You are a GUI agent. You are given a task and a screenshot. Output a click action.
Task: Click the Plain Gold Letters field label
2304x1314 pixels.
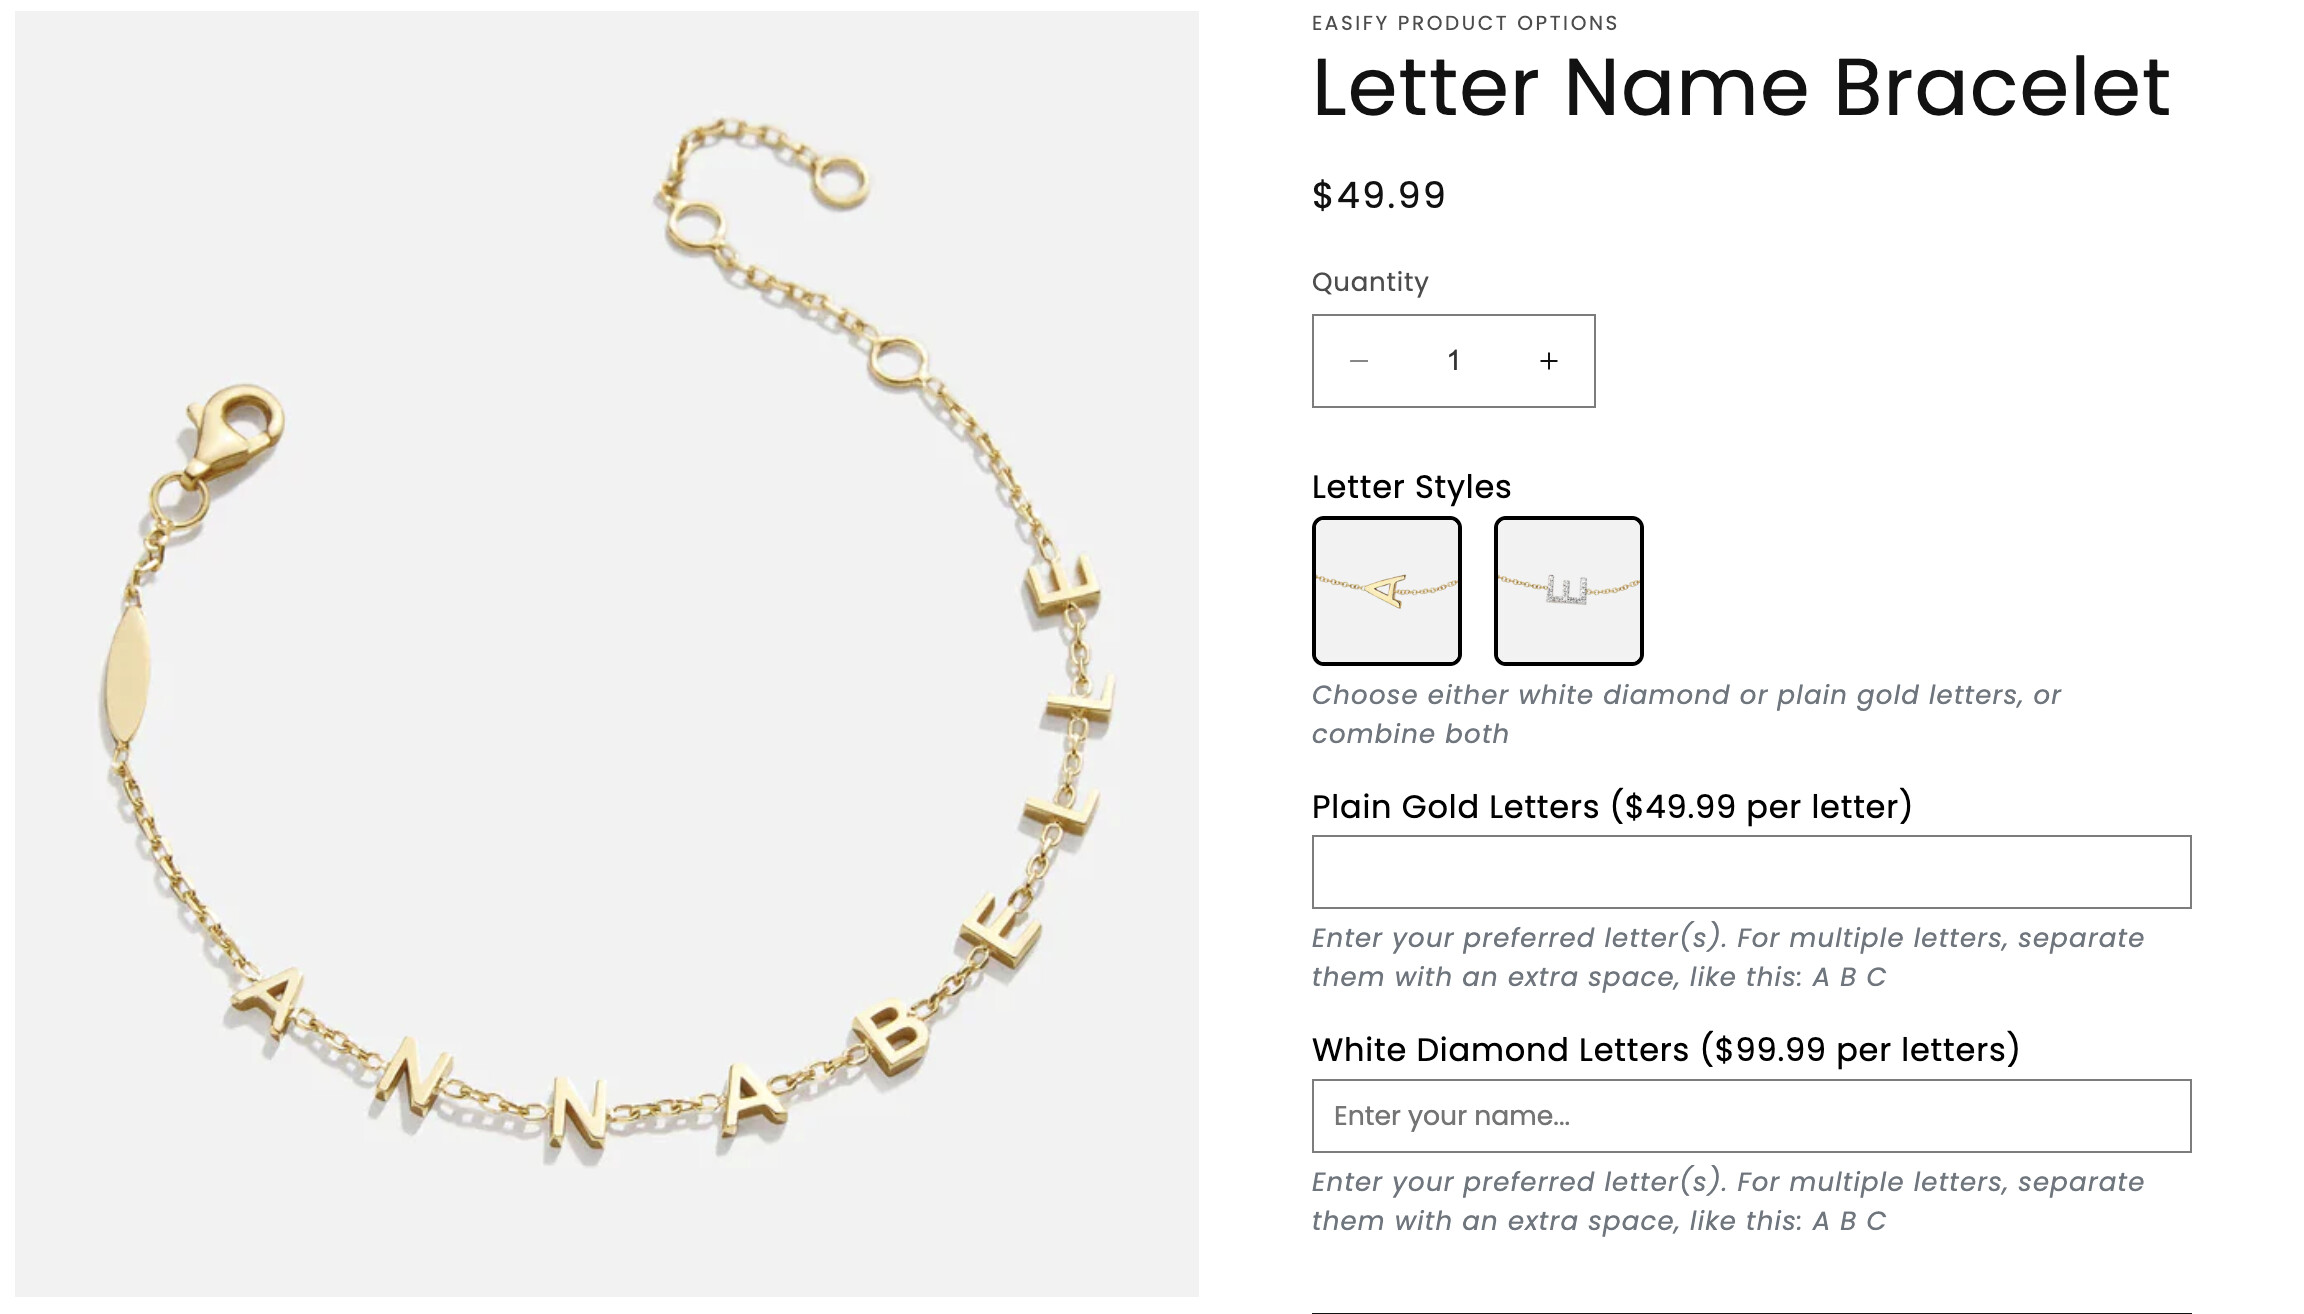tap(1611, 807)
